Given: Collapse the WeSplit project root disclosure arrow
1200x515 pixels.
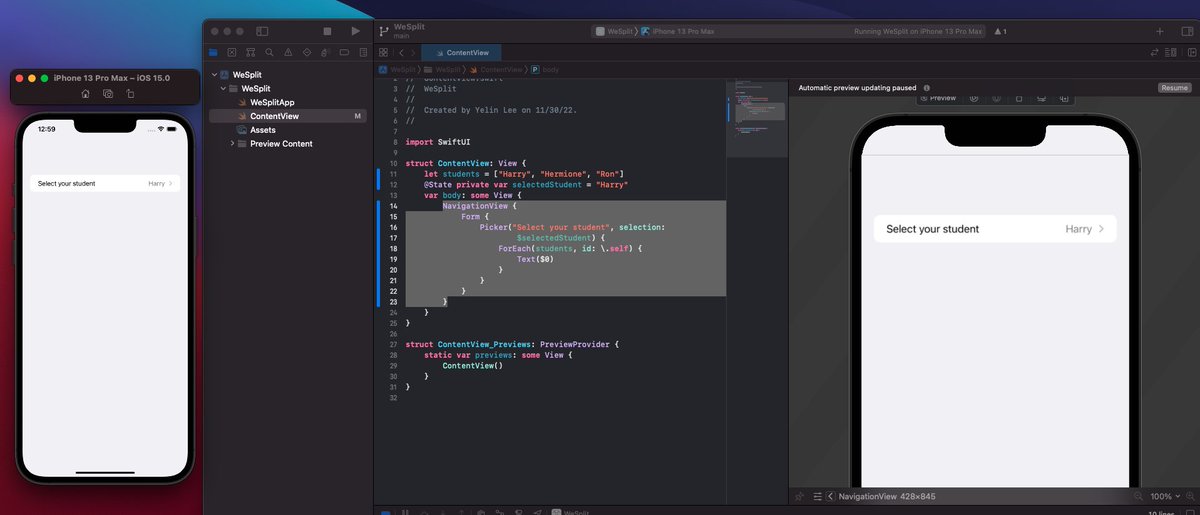Looking at the screenshot, I should point(213,75).
